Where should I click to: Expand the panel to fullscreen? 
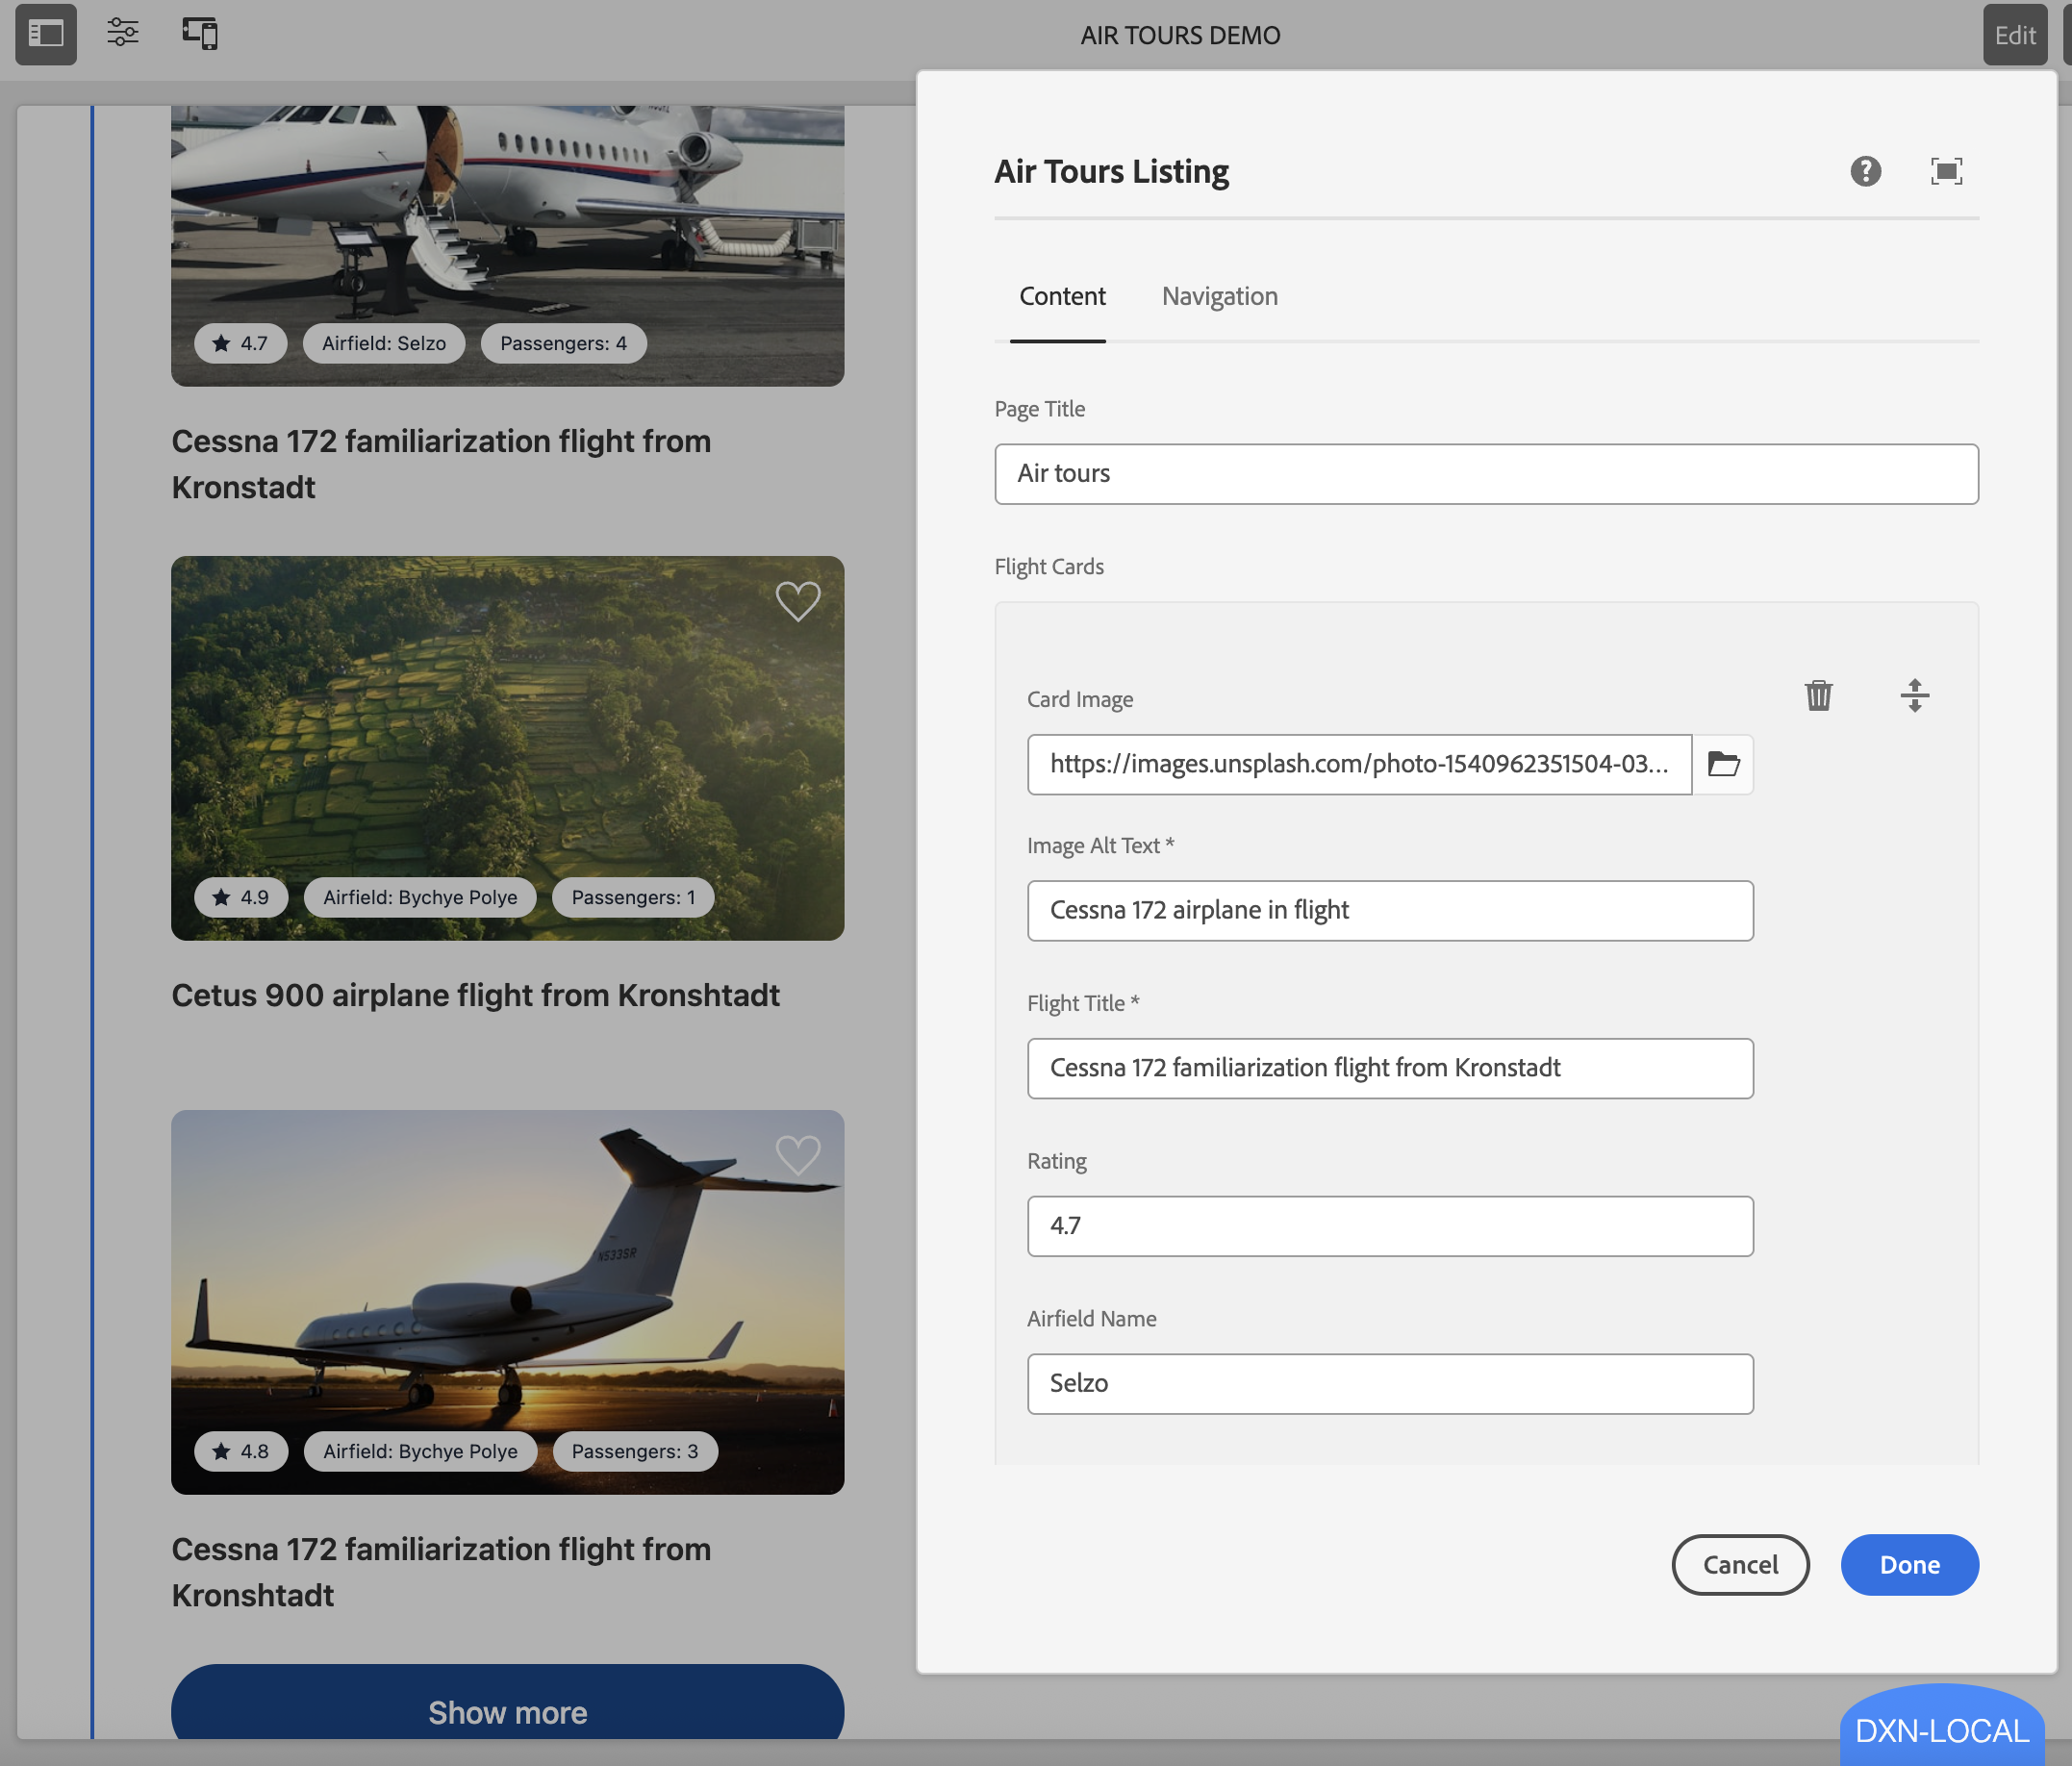1944,172
